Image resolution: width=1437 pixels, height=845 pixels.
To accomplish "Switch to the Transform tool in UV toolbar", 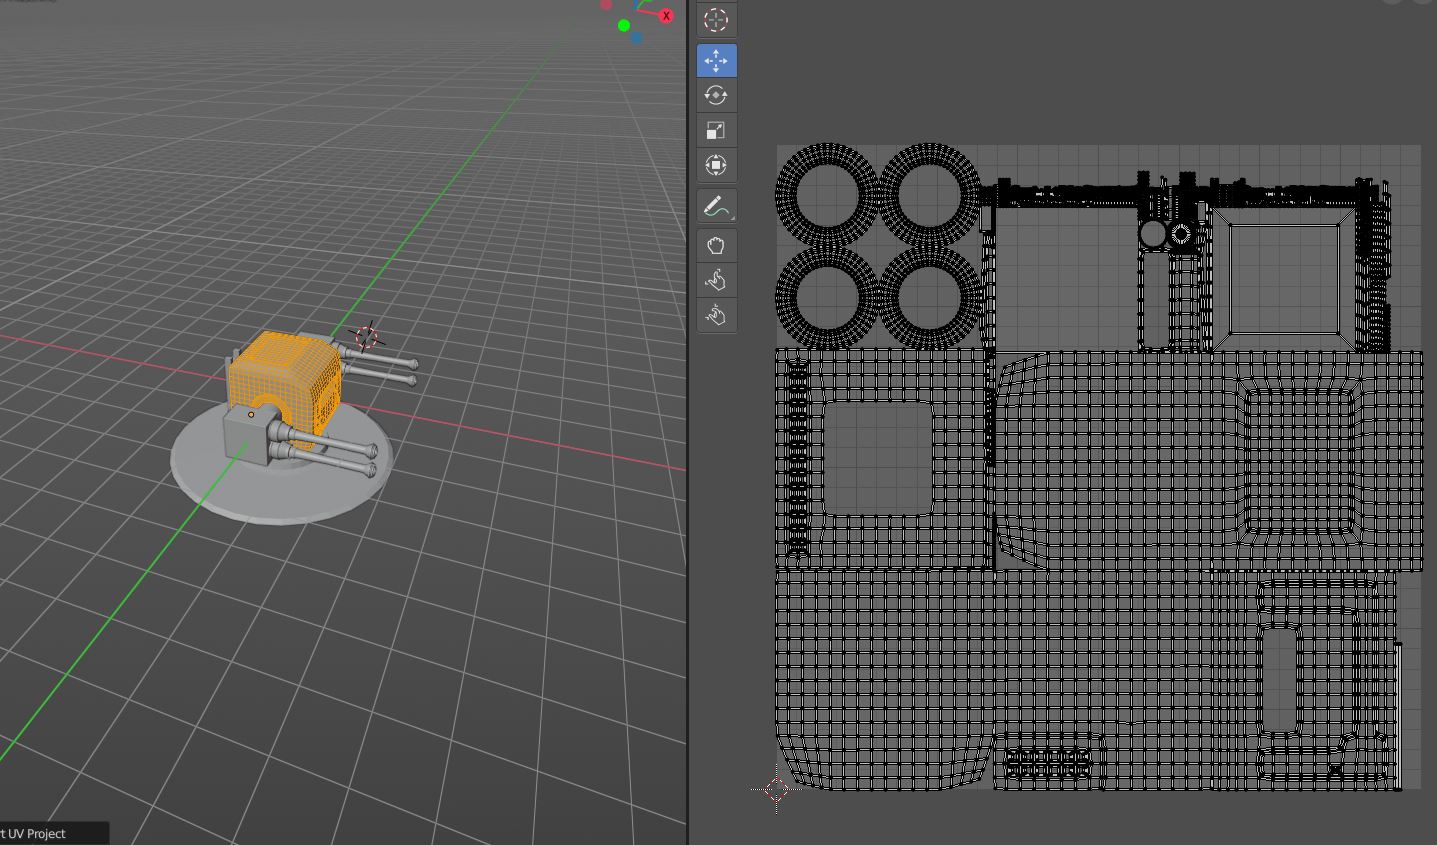I will click(716, 165).
